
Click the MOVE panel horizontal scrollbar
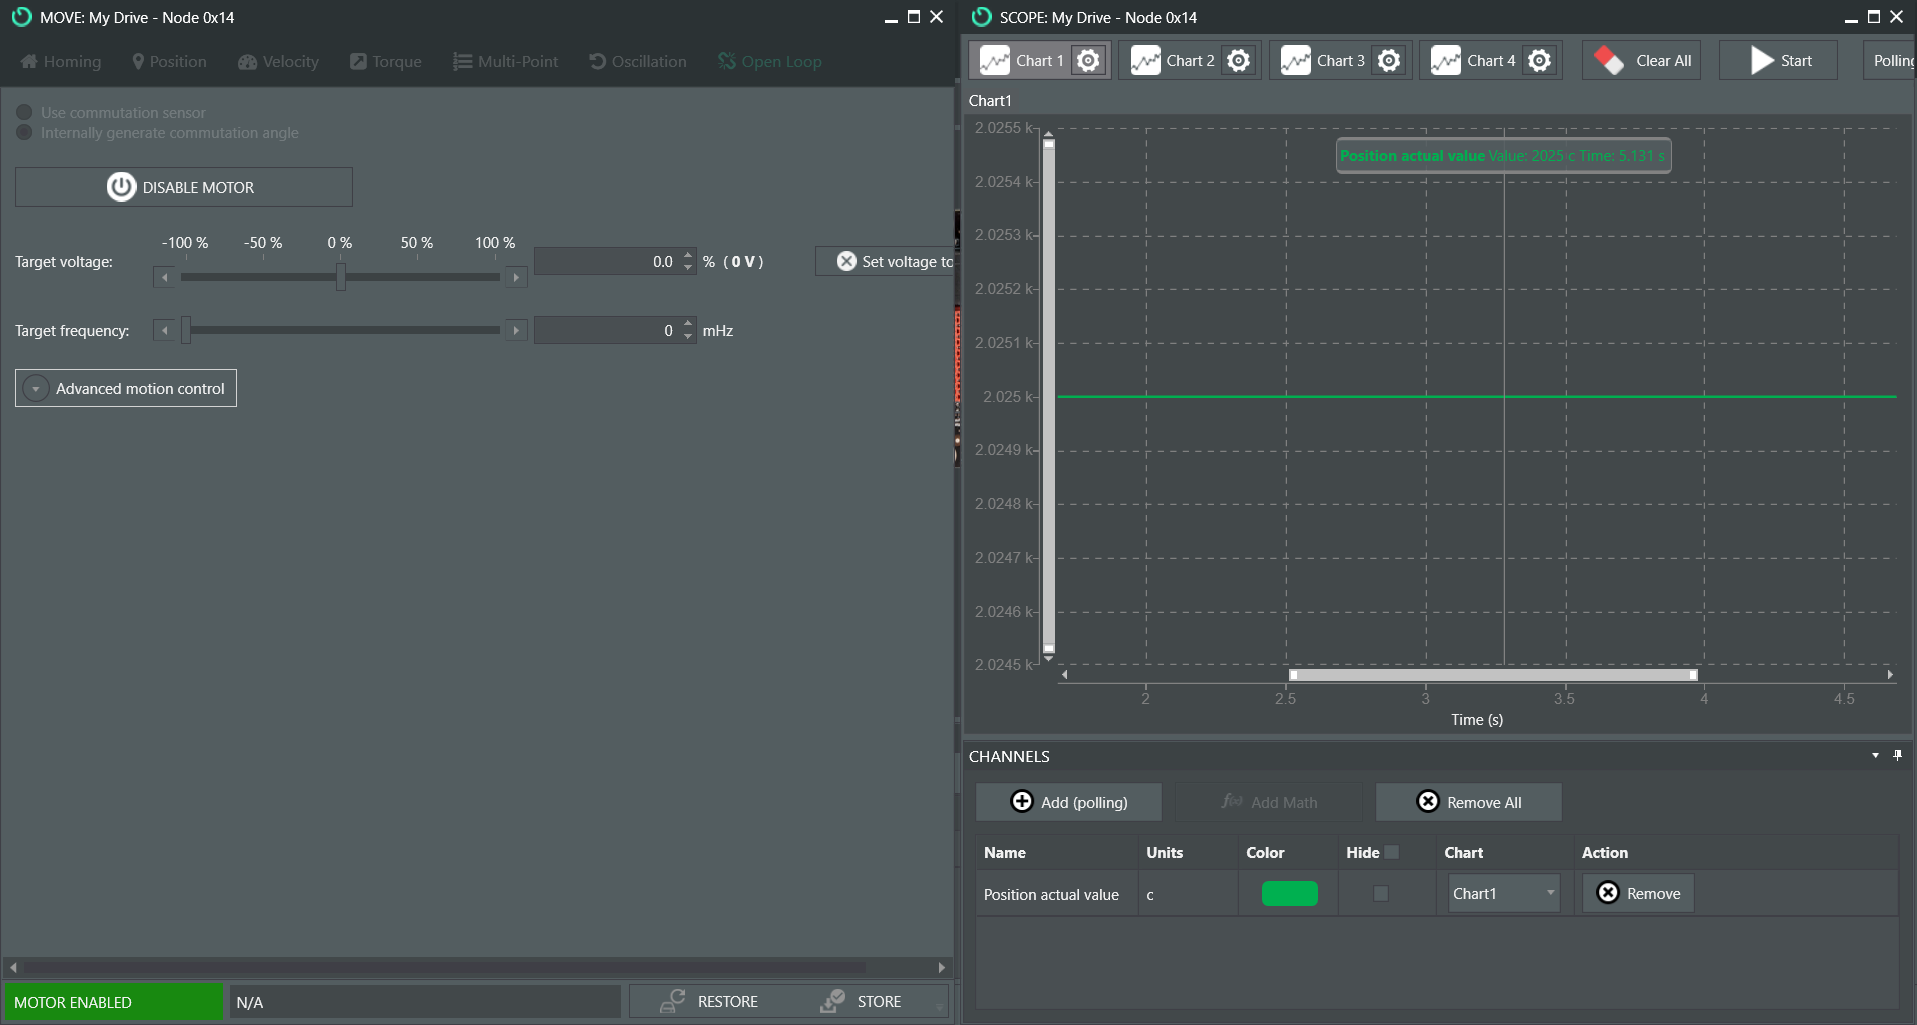click(445, 967)
